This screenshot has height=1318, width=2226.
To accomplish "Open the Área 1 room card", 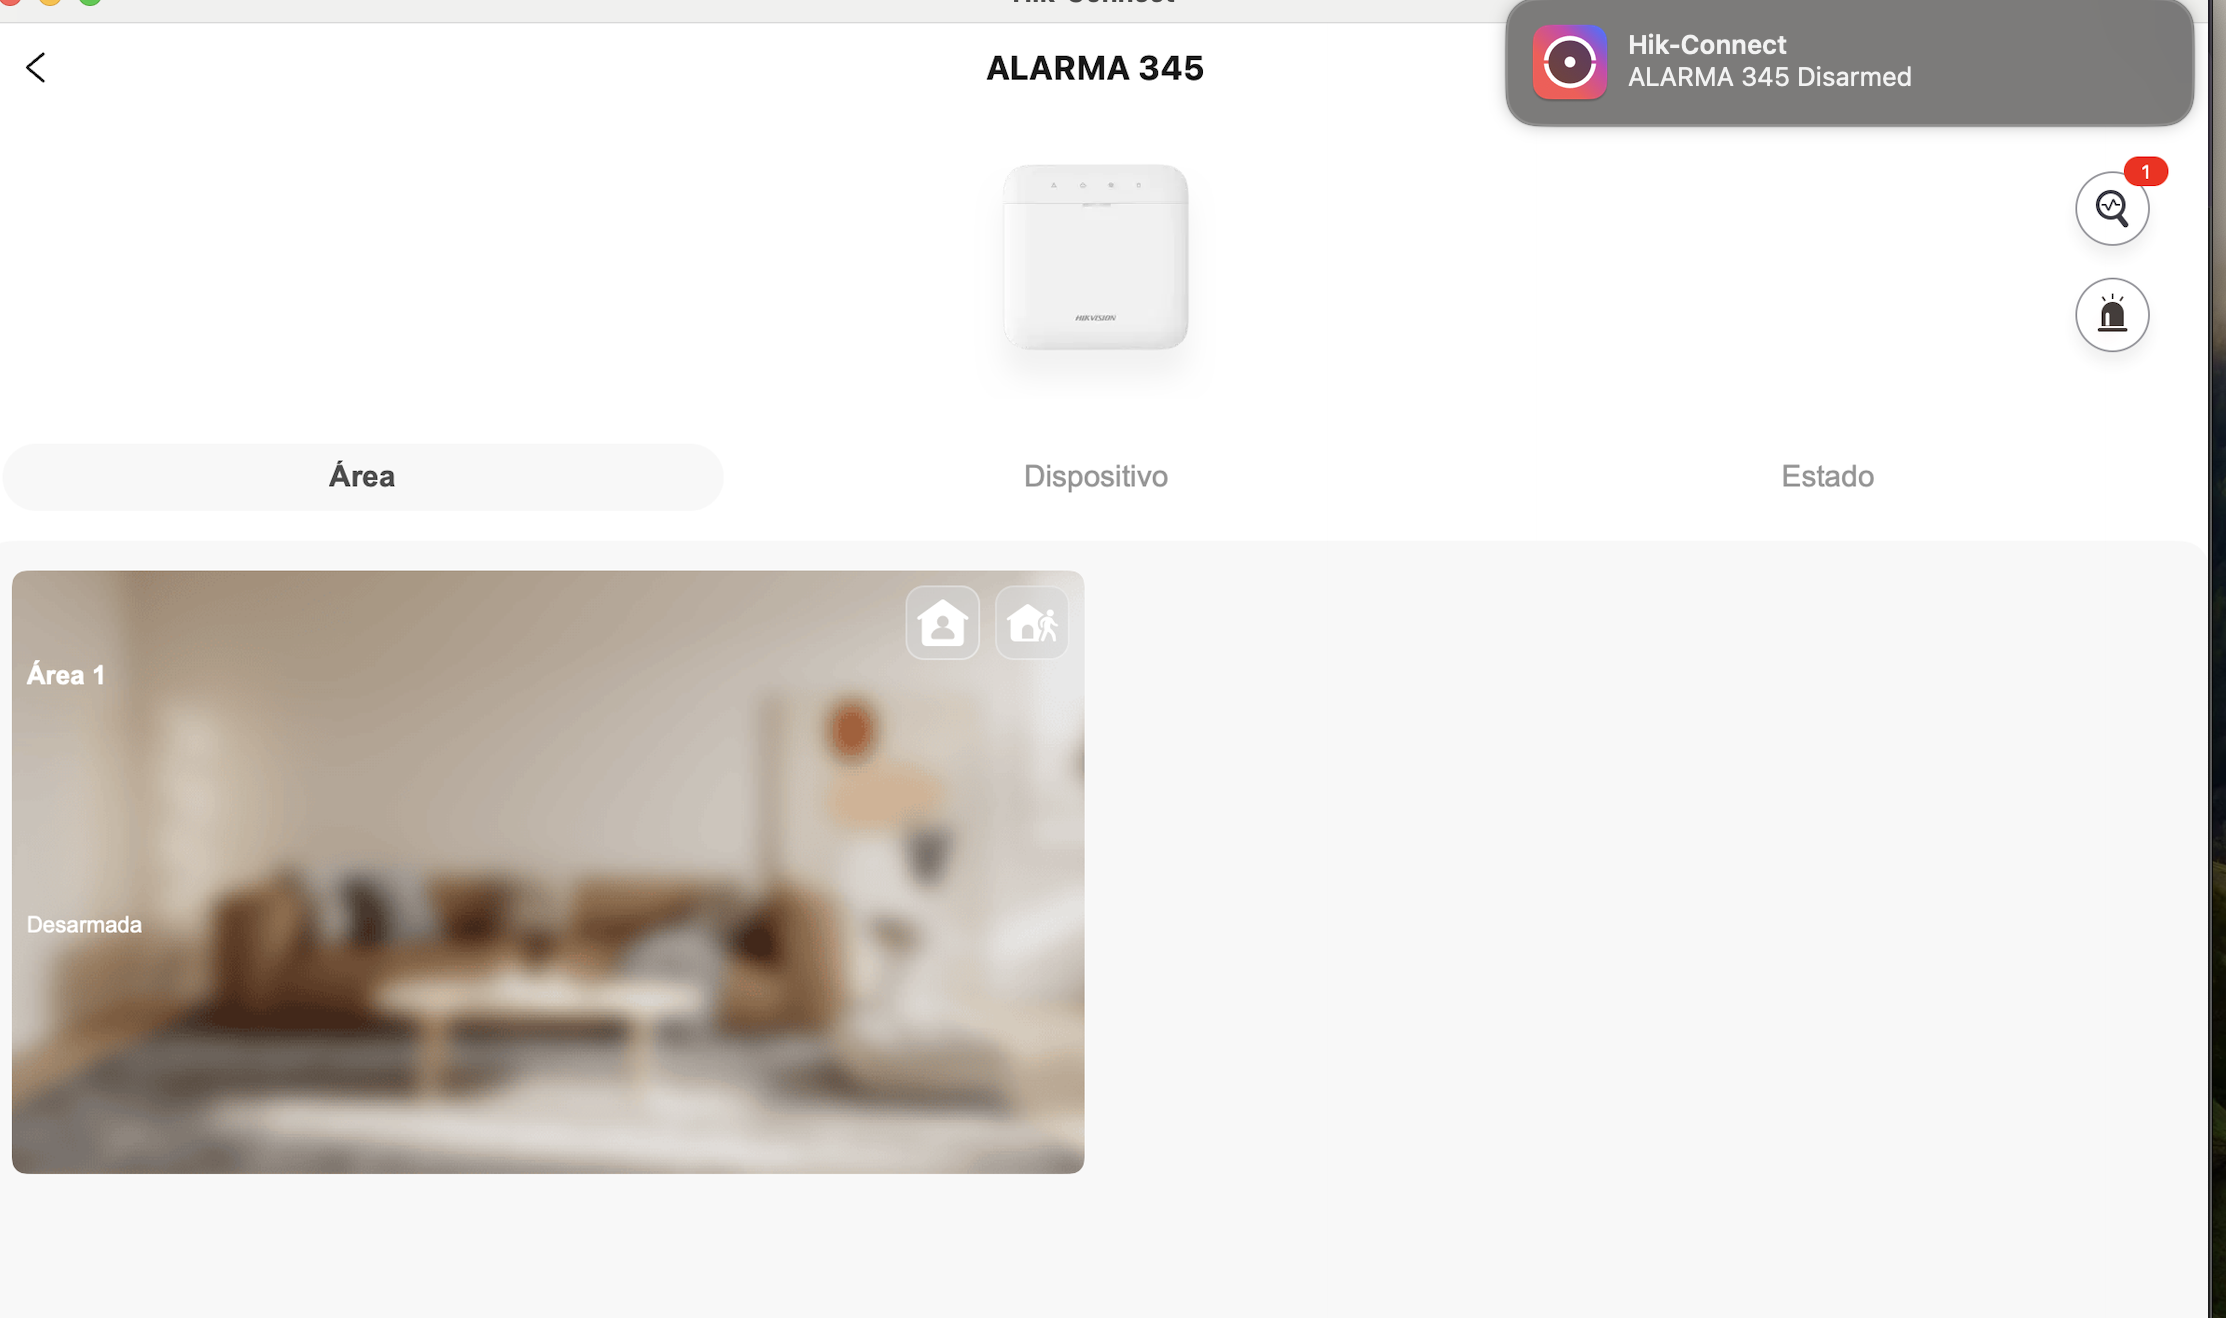I will (548, 872).
